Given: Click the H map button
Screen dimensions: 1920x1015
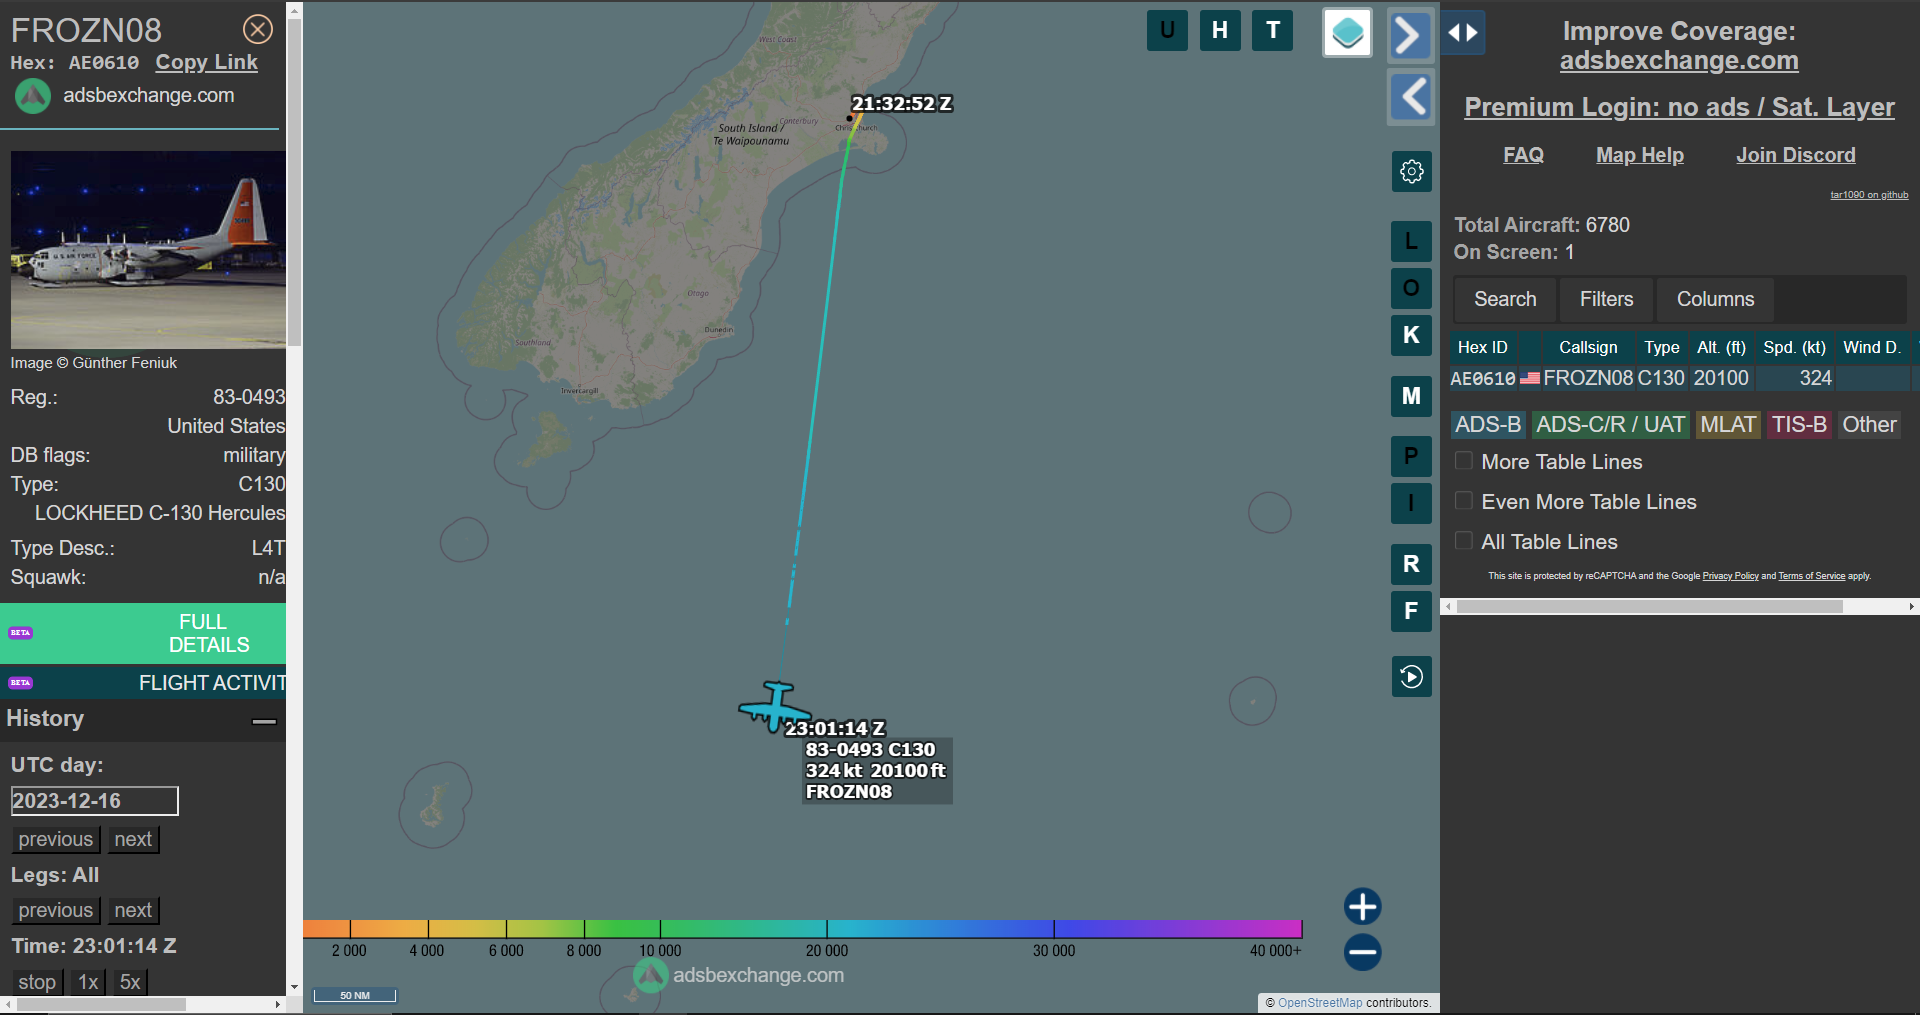Looking at the screenshot, I should click(1220, 30).
